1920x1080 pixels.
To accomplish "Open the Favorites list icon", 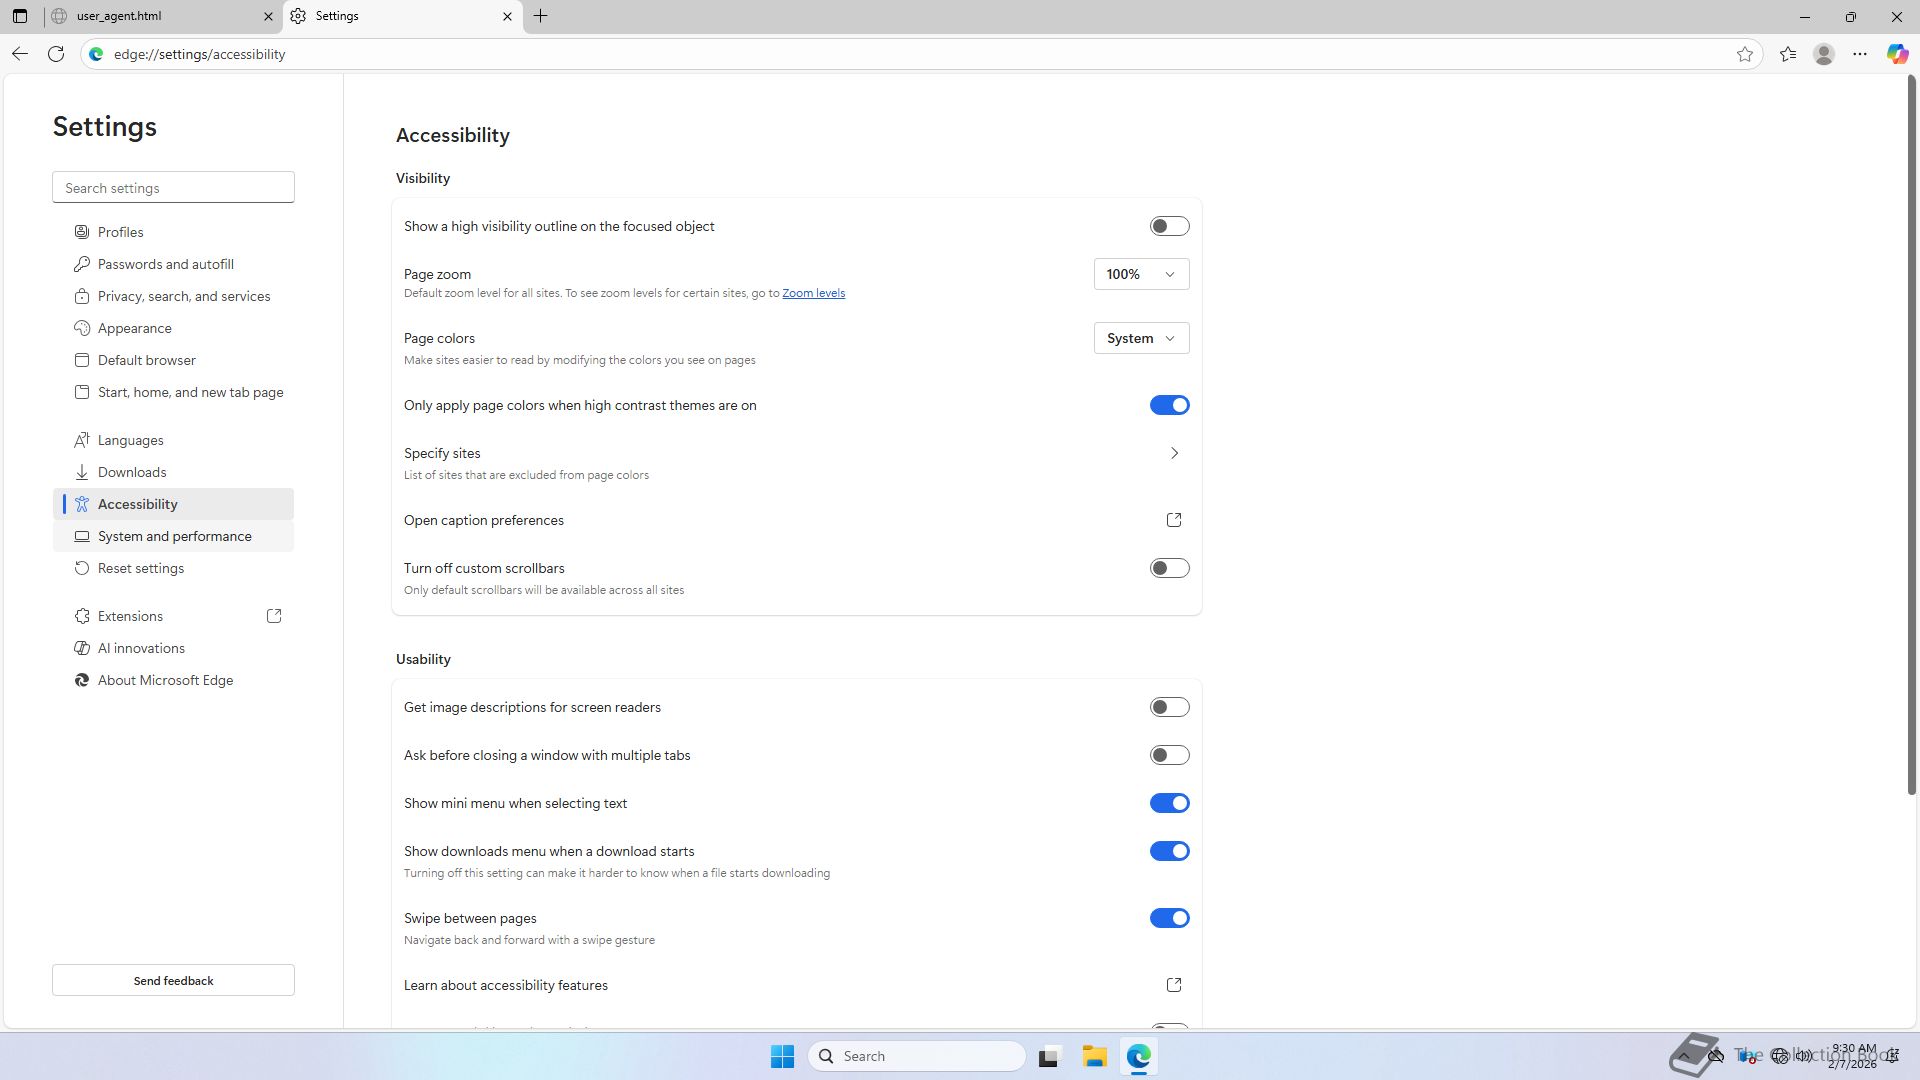I will (1788, 54).
